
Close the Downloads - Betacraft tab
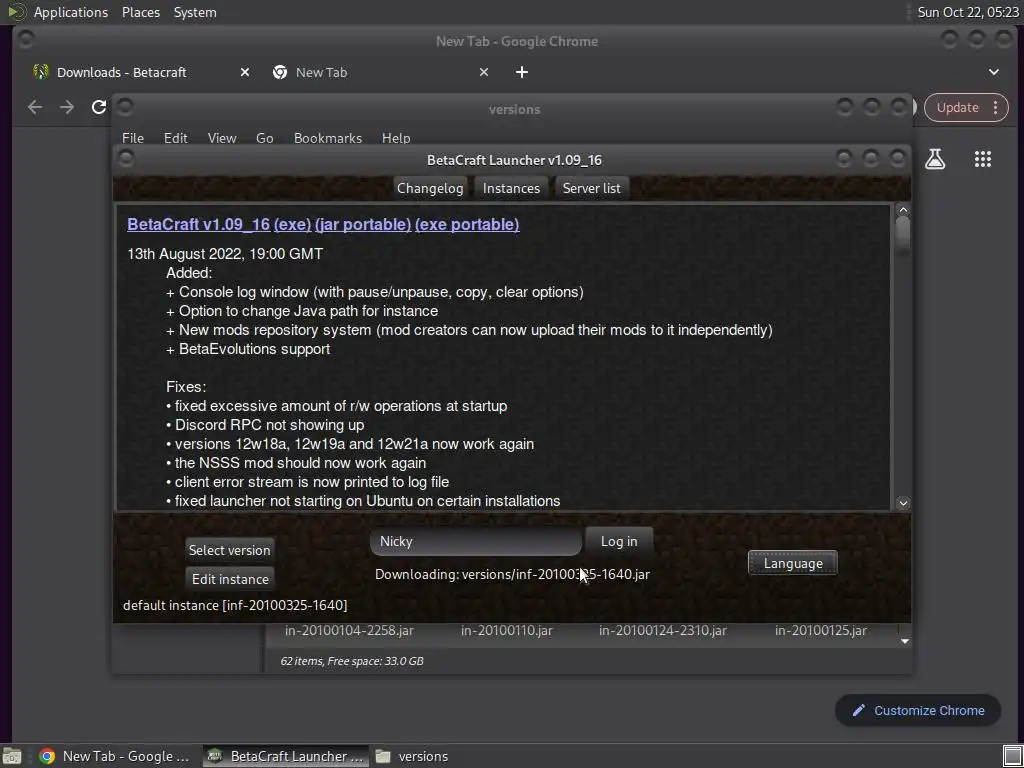pyautogui.click(x=245, y=72)
